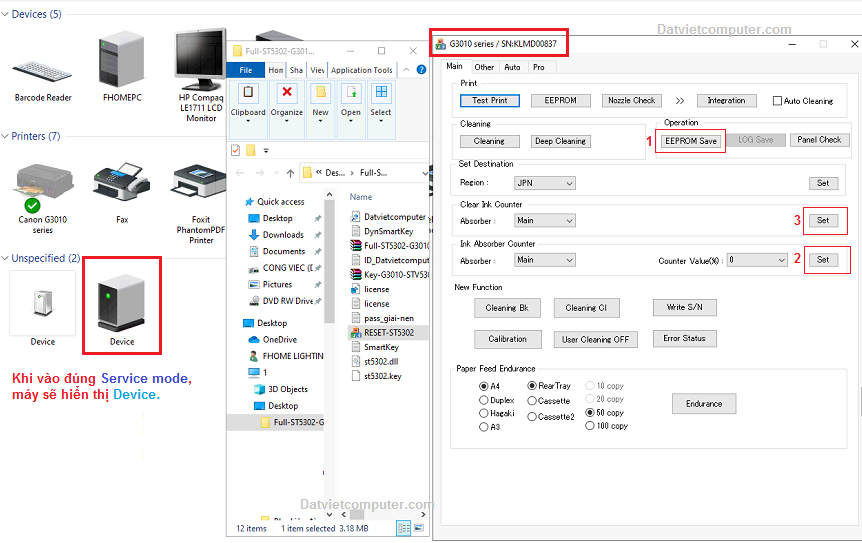Select the FHOMEPC computer icon
862x543 pixels.
[x=121, y=59]
